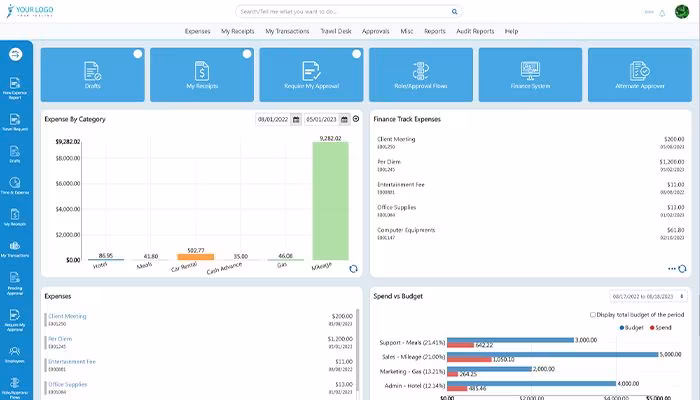
Task: Toggle the Budget legend series
Action: coord(631,328)
